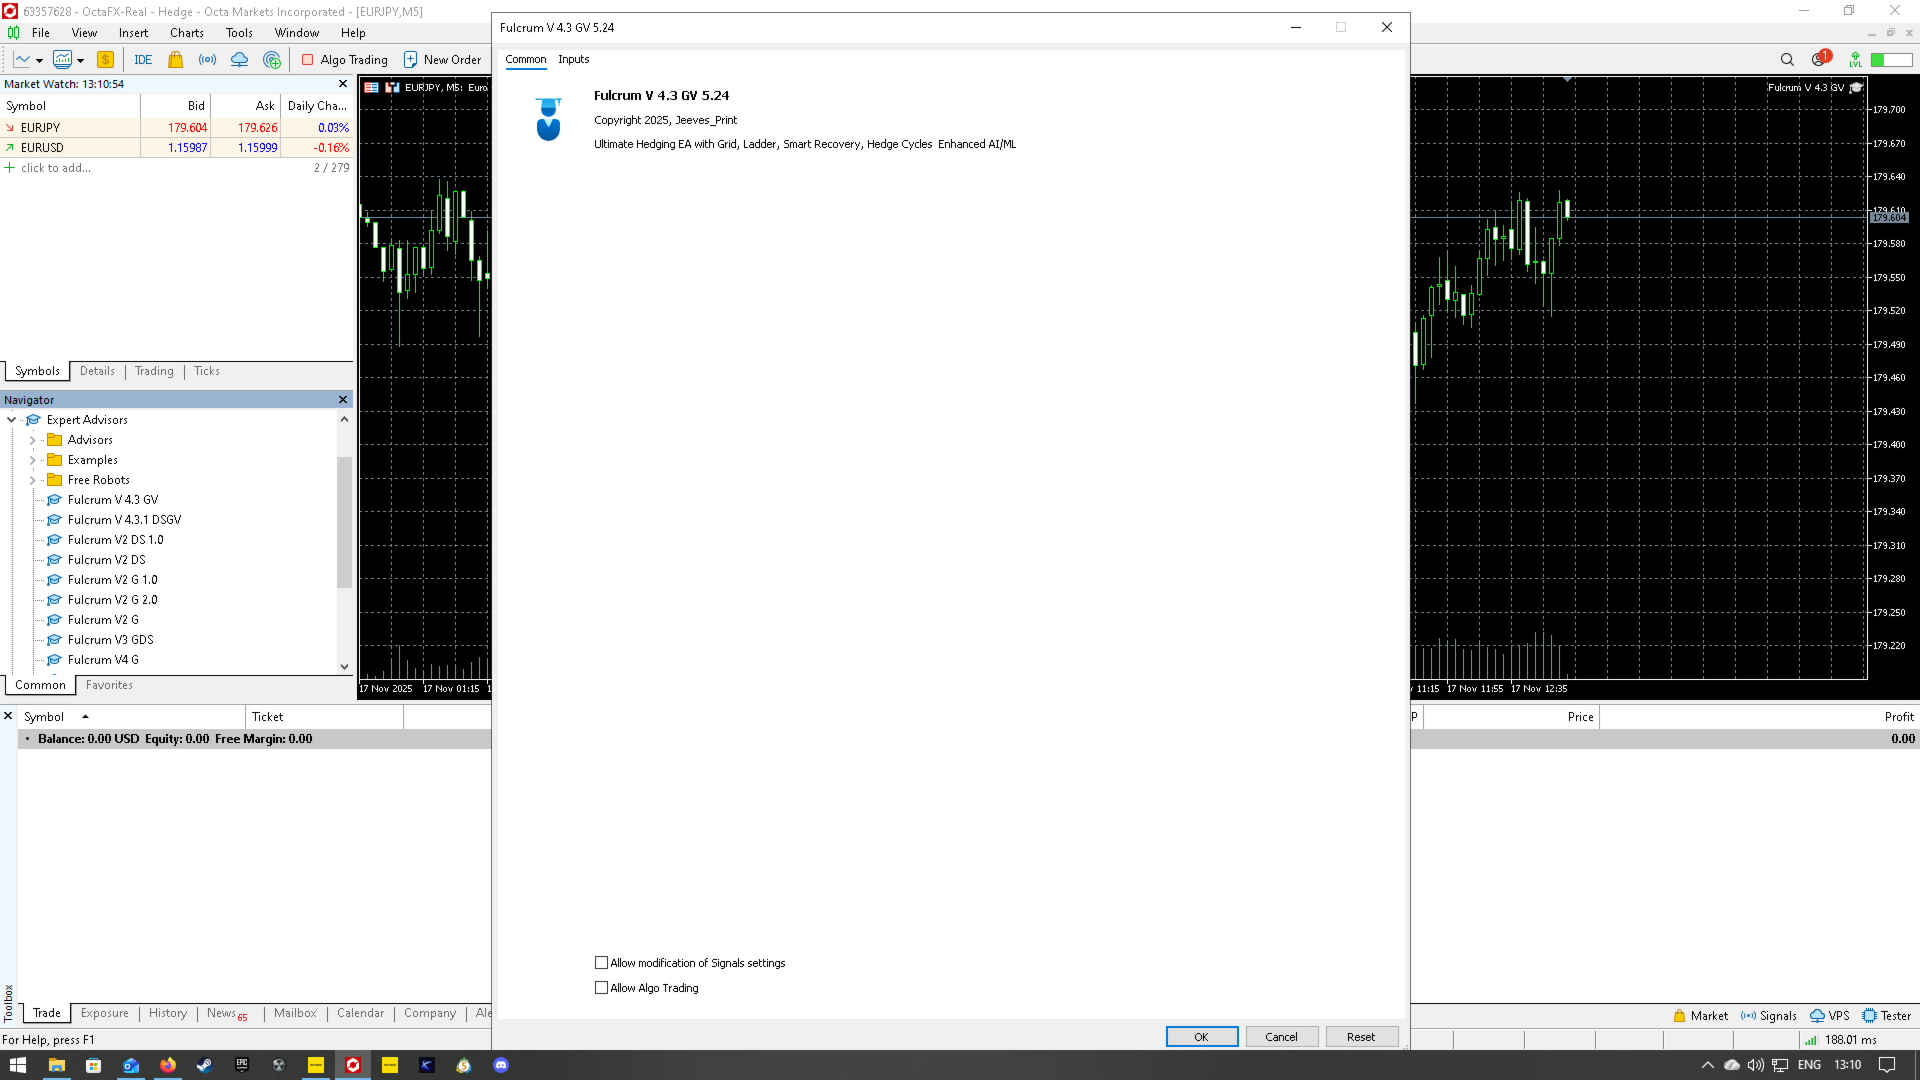
Task: Click the gold dollar sign toolbar icon
Action: [105, 60]
